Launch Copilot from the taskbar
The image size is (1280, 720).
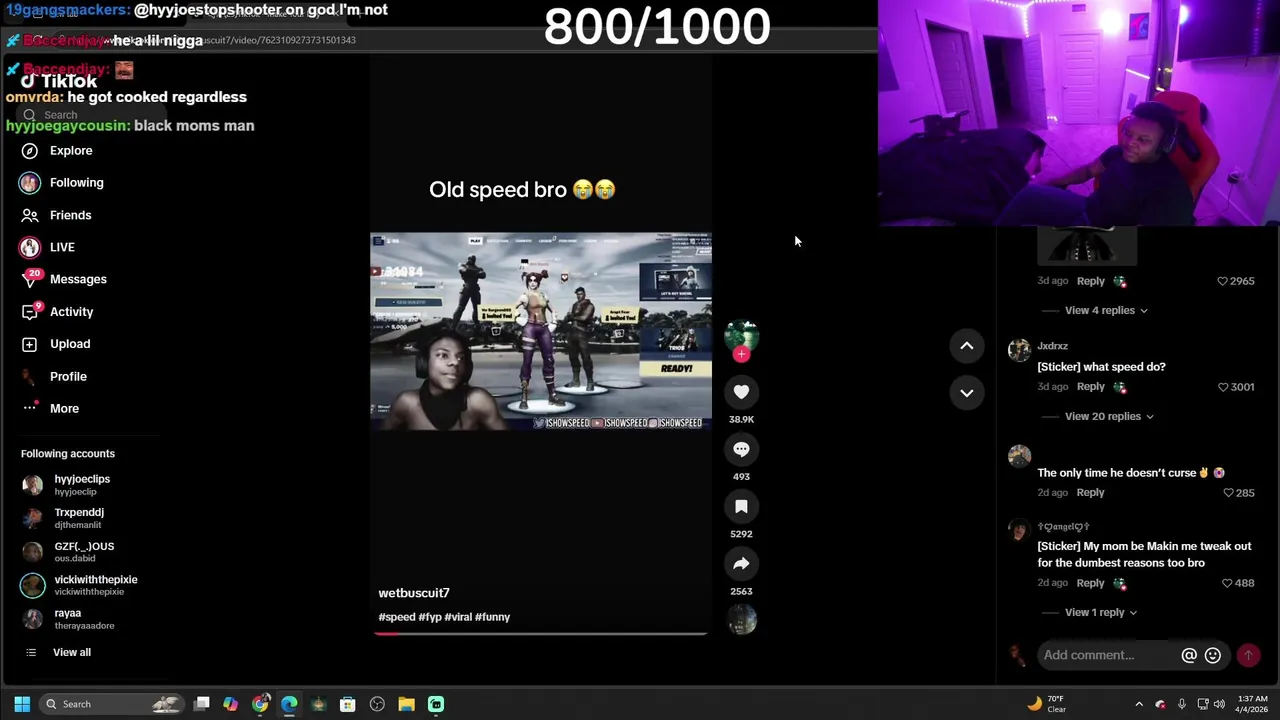click(230, 704)
